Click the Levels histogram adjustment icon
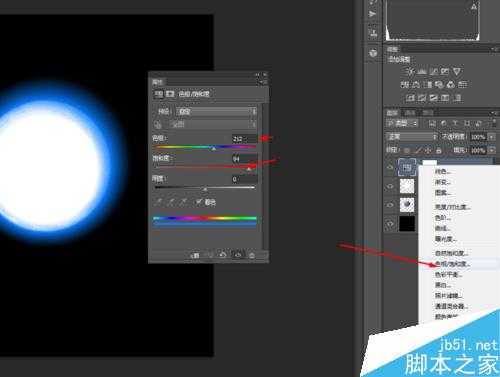This screenshot has width=500, height=377. 422,71
